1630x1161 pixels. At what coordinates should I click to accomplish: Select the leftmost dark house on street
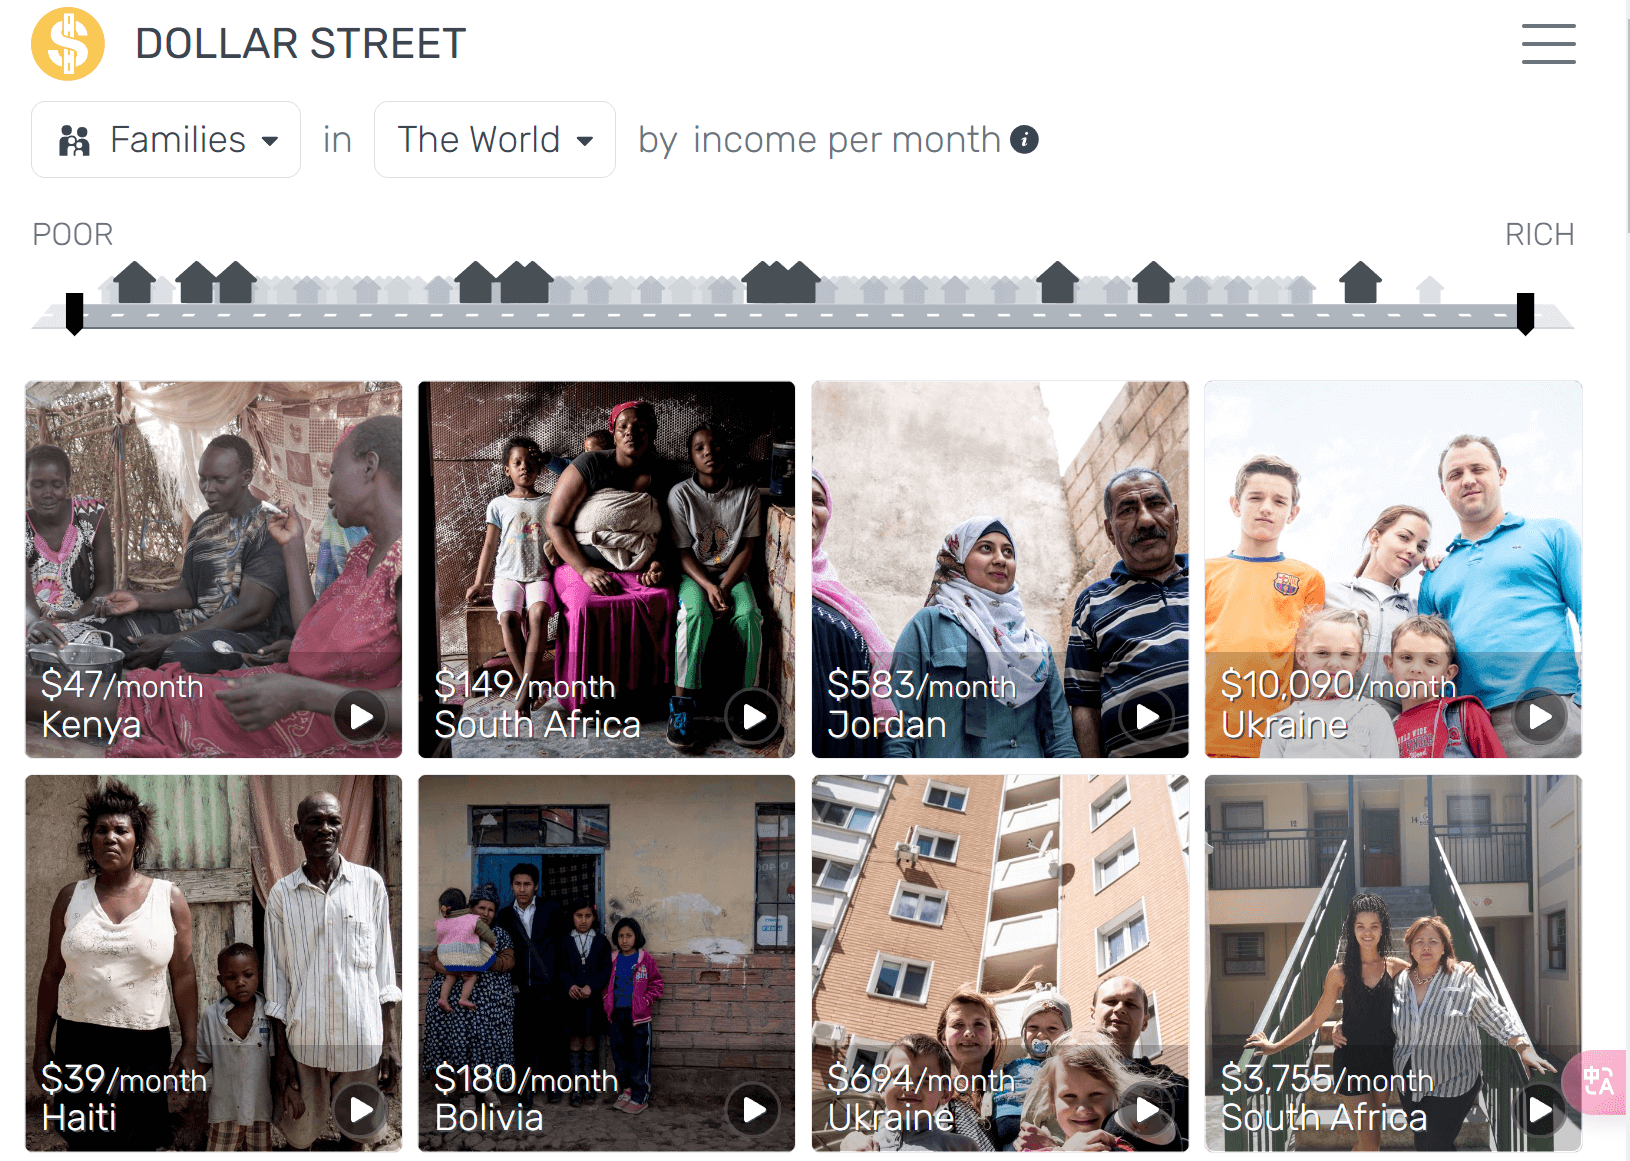(x=134, y=282)
